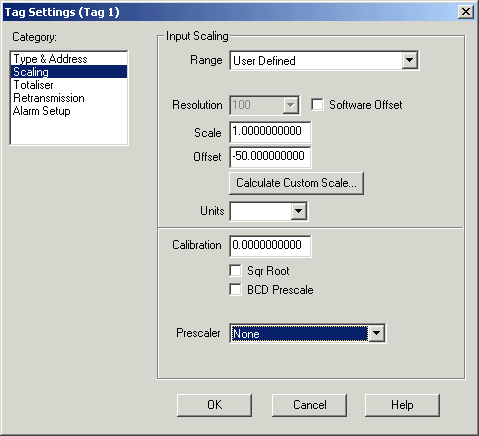Expand the Prescaler dropdown arrow

tap(376, 333)
